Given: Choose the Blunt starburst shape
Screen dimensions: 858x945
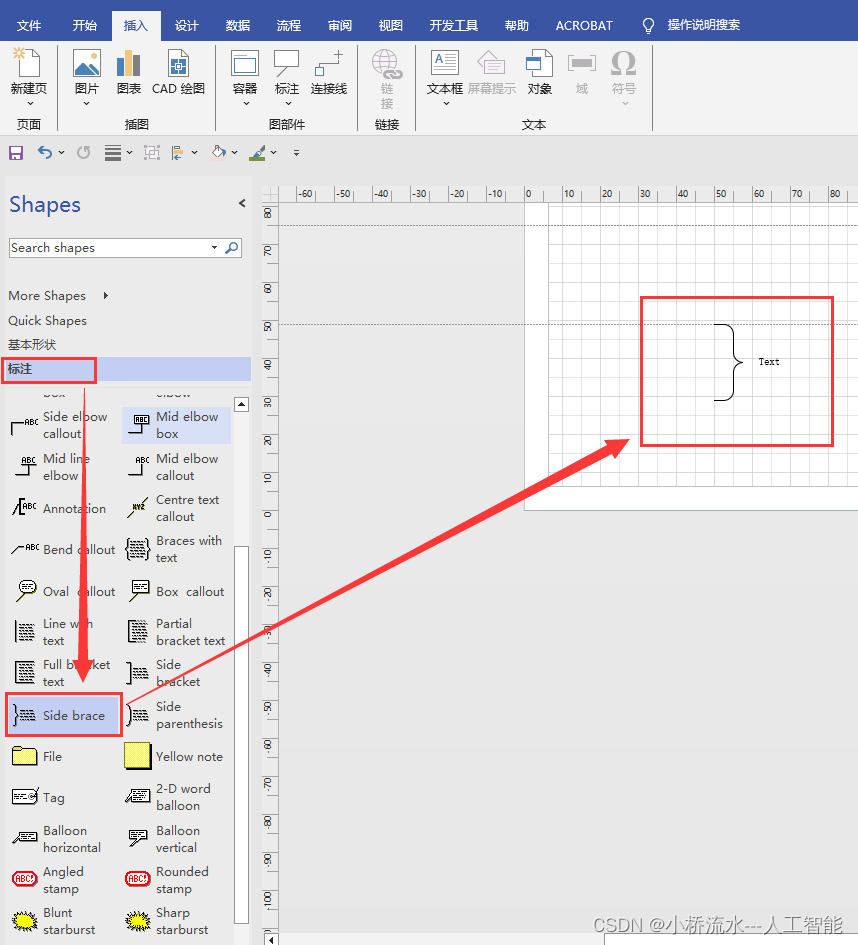Looking at the screenshot, I should tap(54, 920).
